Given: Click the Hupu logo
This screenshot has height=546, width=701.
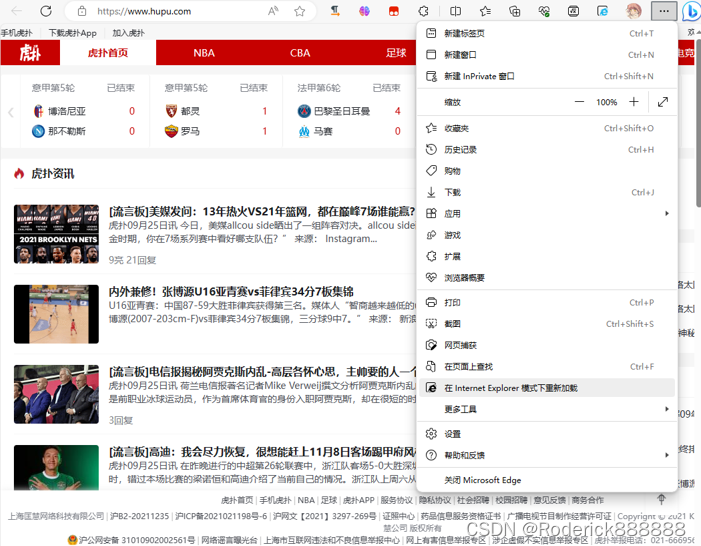Looking at the screenshot, I should 30,53.
